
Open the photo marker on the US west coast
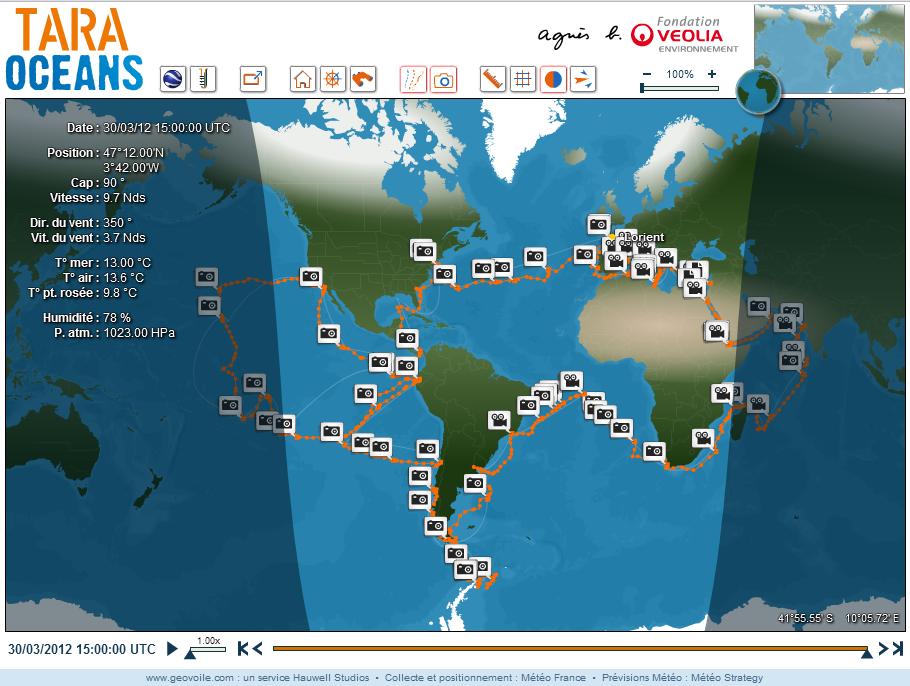(311, 276)
